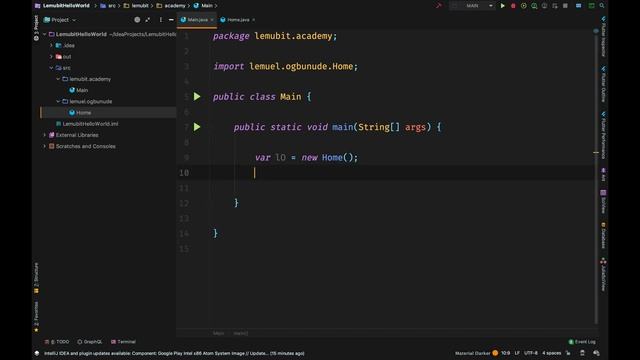Click the run with coverage icon
The width and height of the screenshot is (640, 360).
point(524,6)
